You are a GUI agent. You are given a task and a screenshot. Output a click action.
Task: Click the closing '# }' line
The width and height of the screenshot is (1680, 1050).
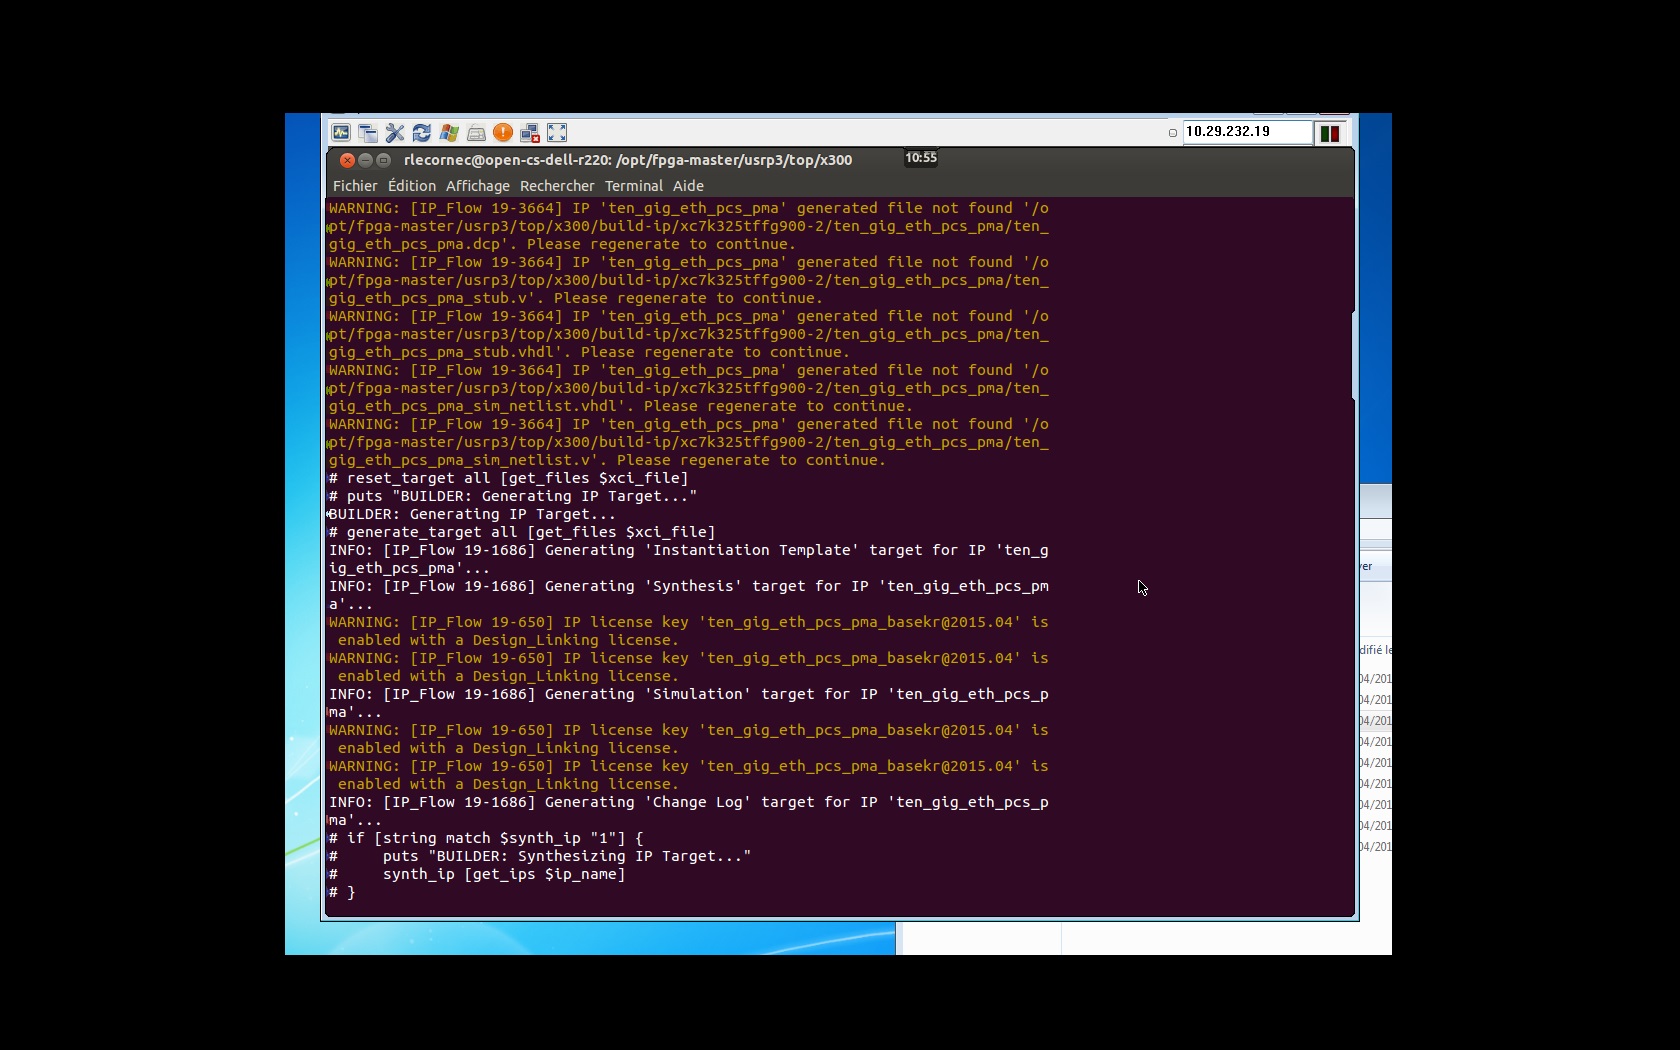342,892
